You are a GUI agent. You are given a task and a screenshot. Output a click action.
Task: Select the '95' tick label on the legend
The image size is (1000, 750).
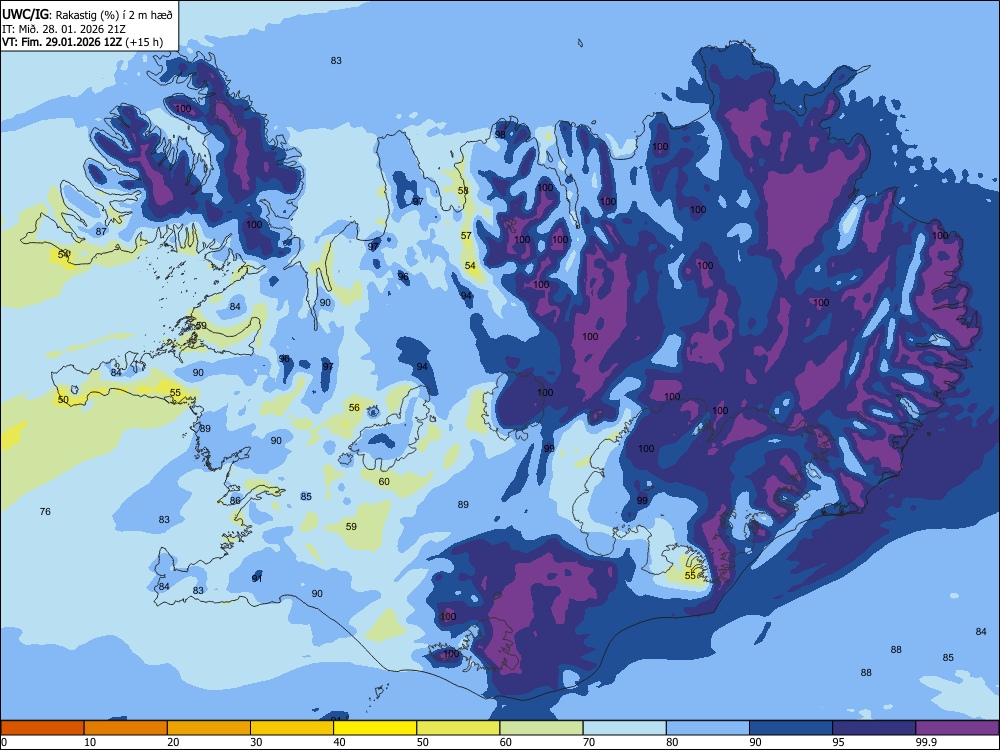pos(838,742)
